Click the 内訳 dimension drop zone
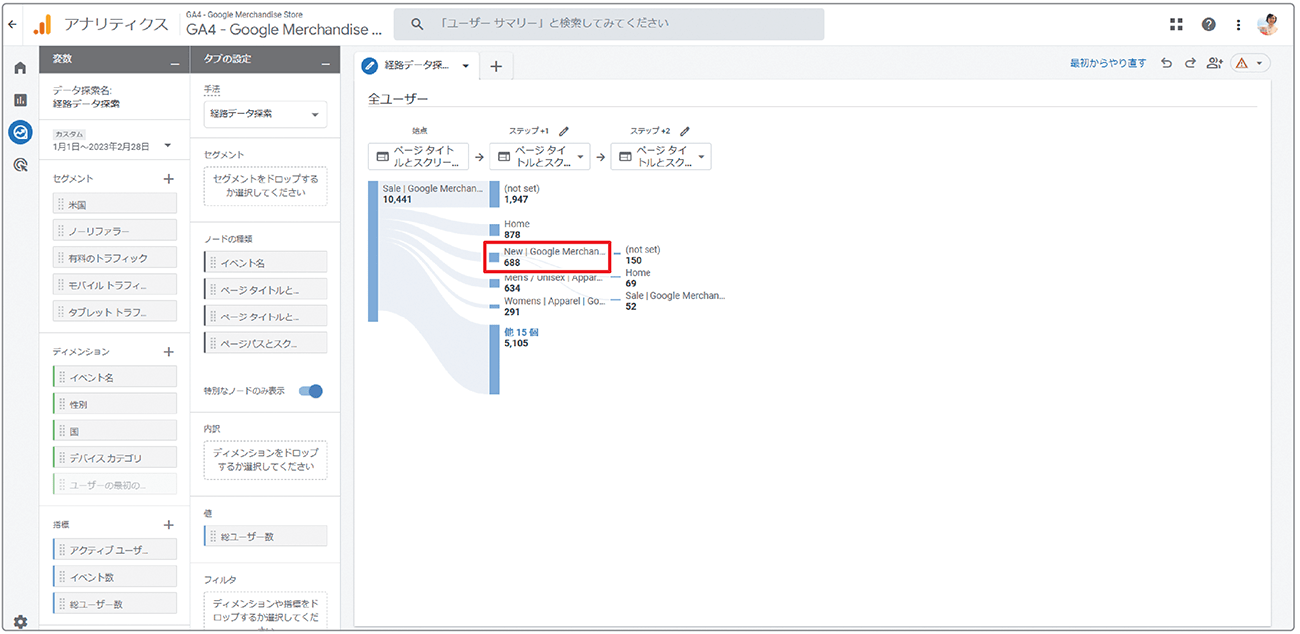 coord(265,460)
